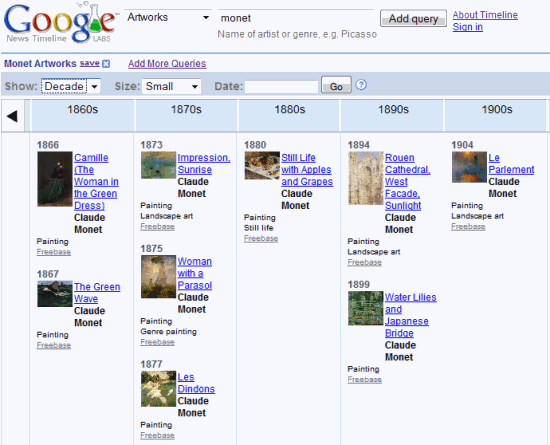
Task: Open Camille (The Woman in the Green Dress) thumbnail
Action: pos(55,179)
